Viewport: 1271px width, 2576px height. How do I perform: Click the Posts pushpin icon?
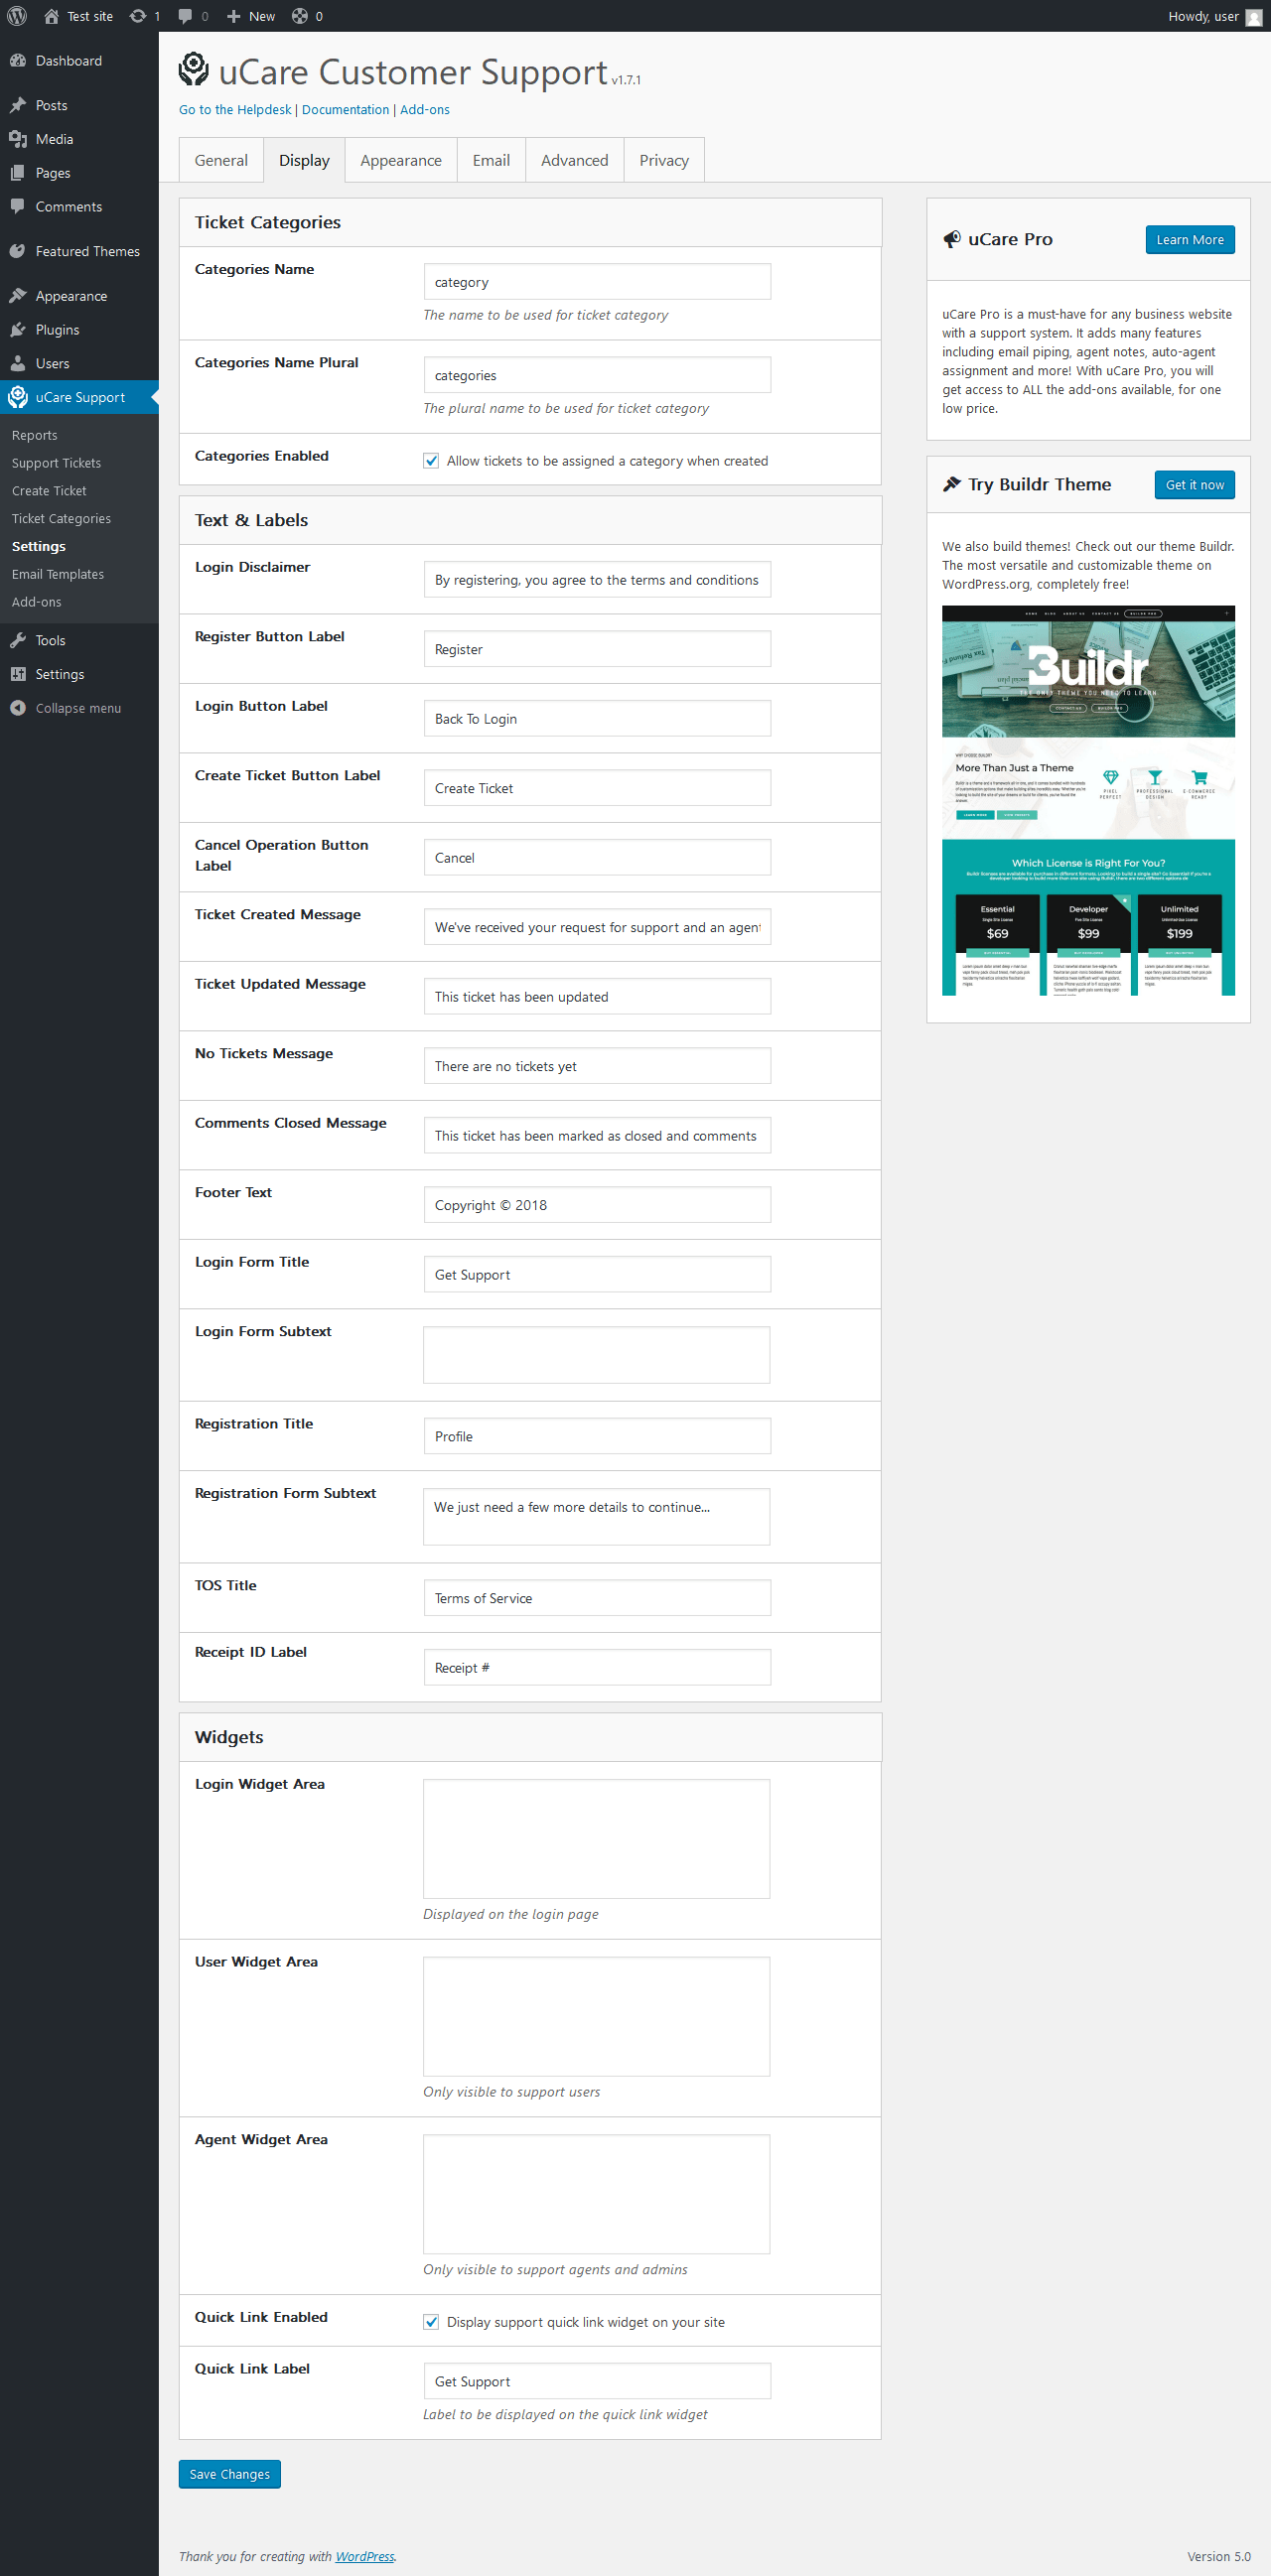[x=17, y=105]
